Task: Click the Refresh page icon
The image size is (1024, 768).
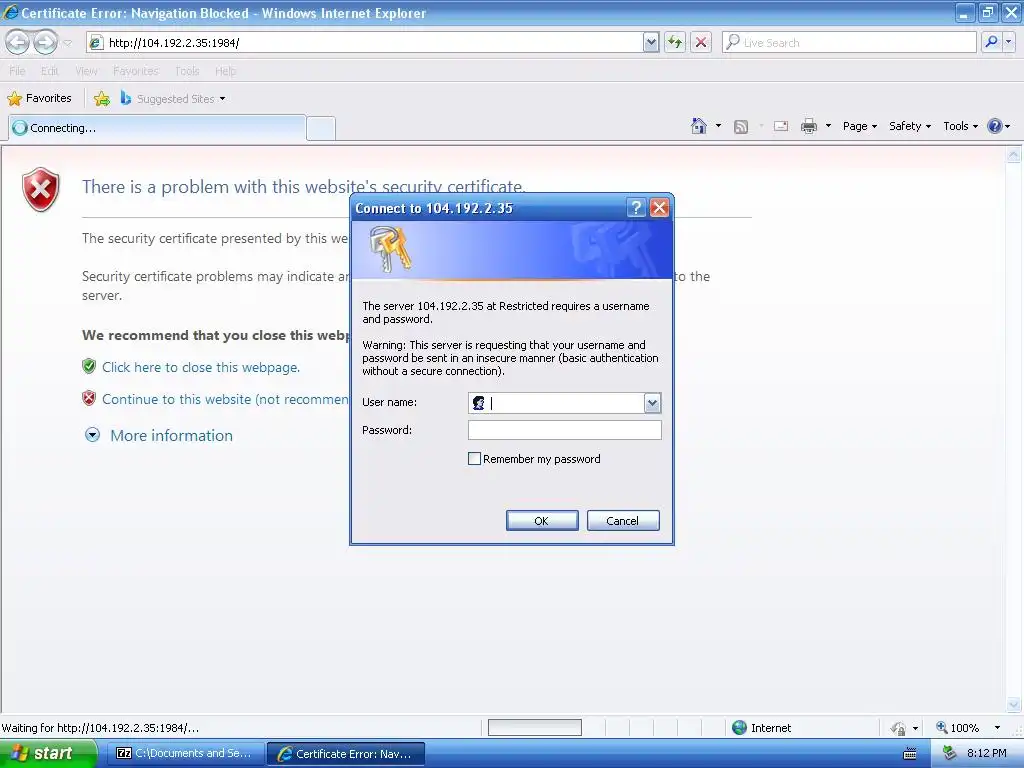Action: (675, 42)
